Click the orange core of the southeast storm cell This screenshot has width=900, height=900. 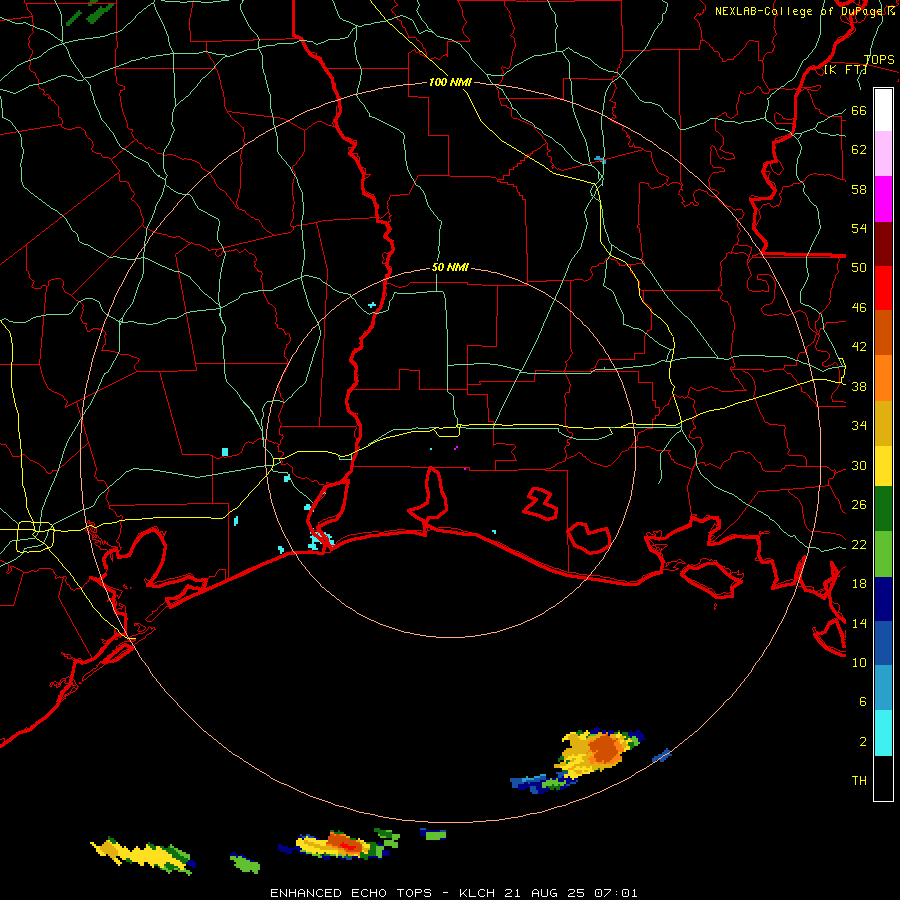604,750
